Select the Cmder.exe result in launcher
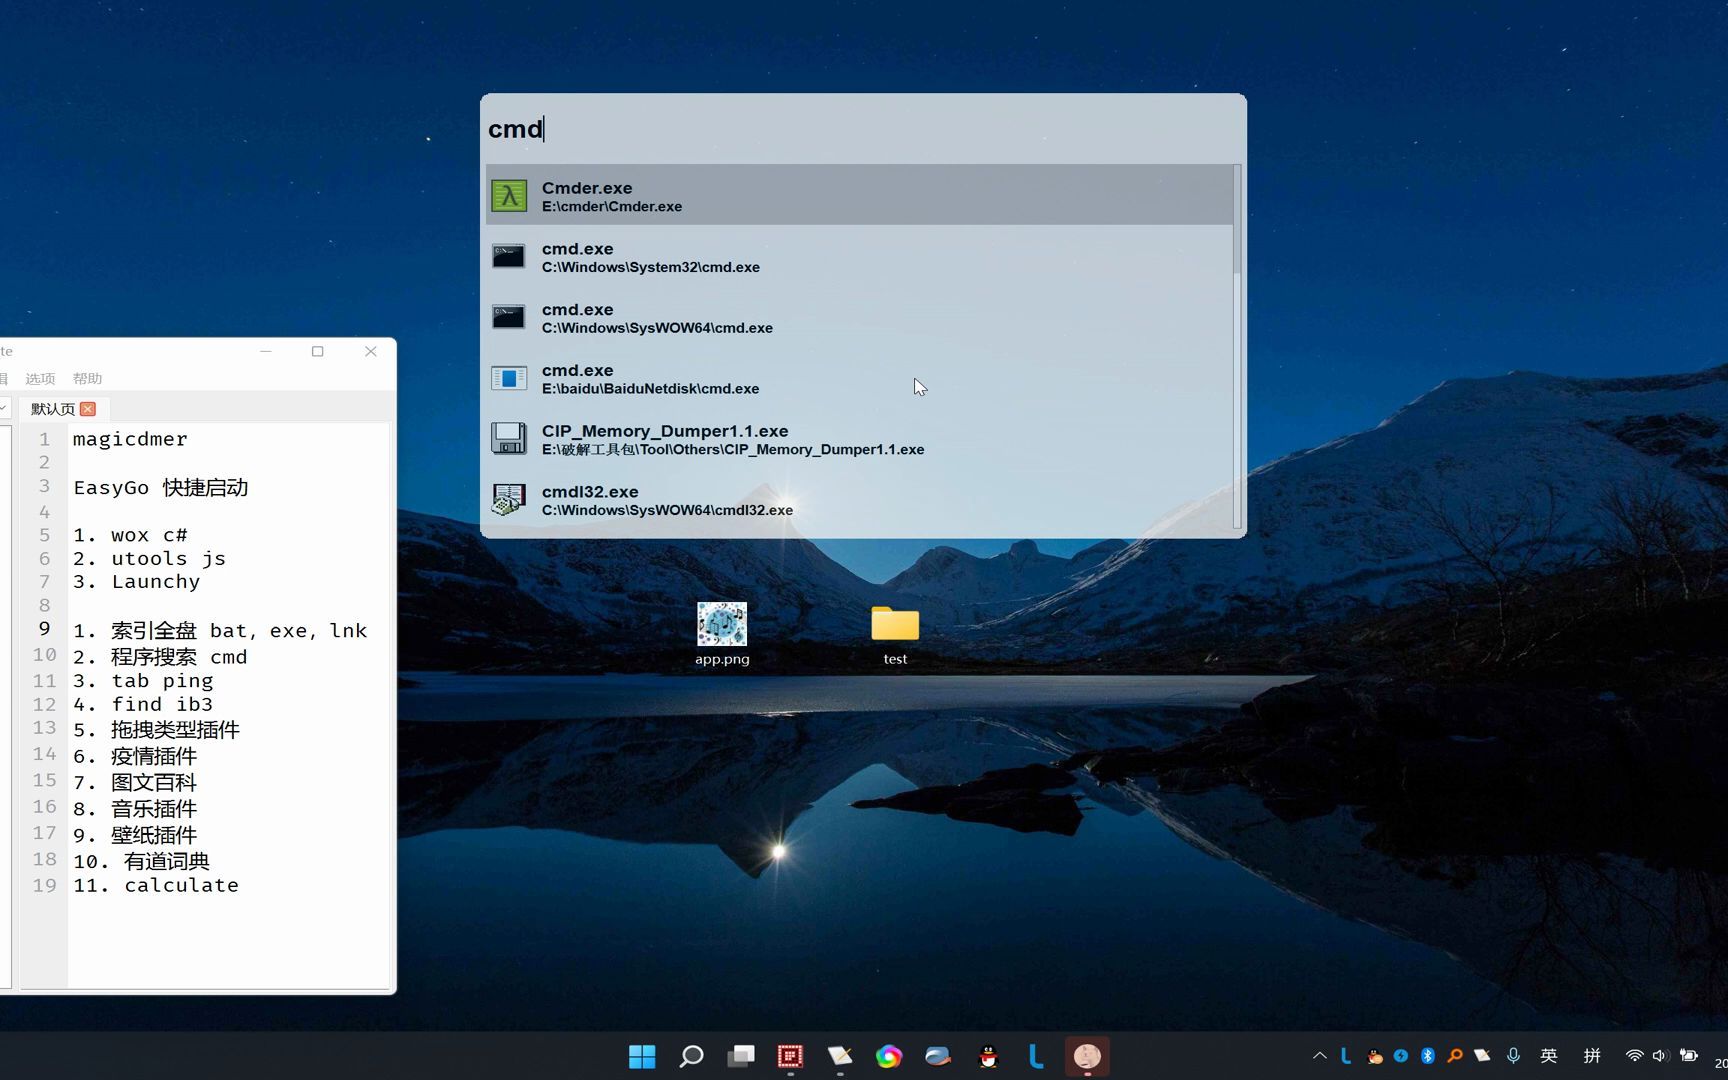Viewport: 1728px width, 1080px height. click(x=859, y=195)
